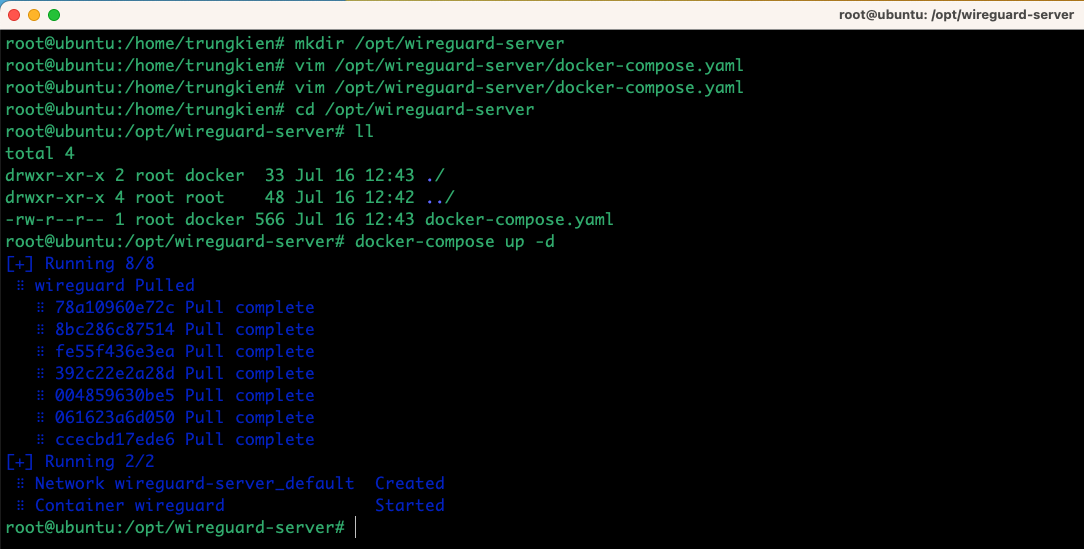Click the 'docker-compose up -d' command text
This screenshot has height=549, width=1084.
click(454, 242)
